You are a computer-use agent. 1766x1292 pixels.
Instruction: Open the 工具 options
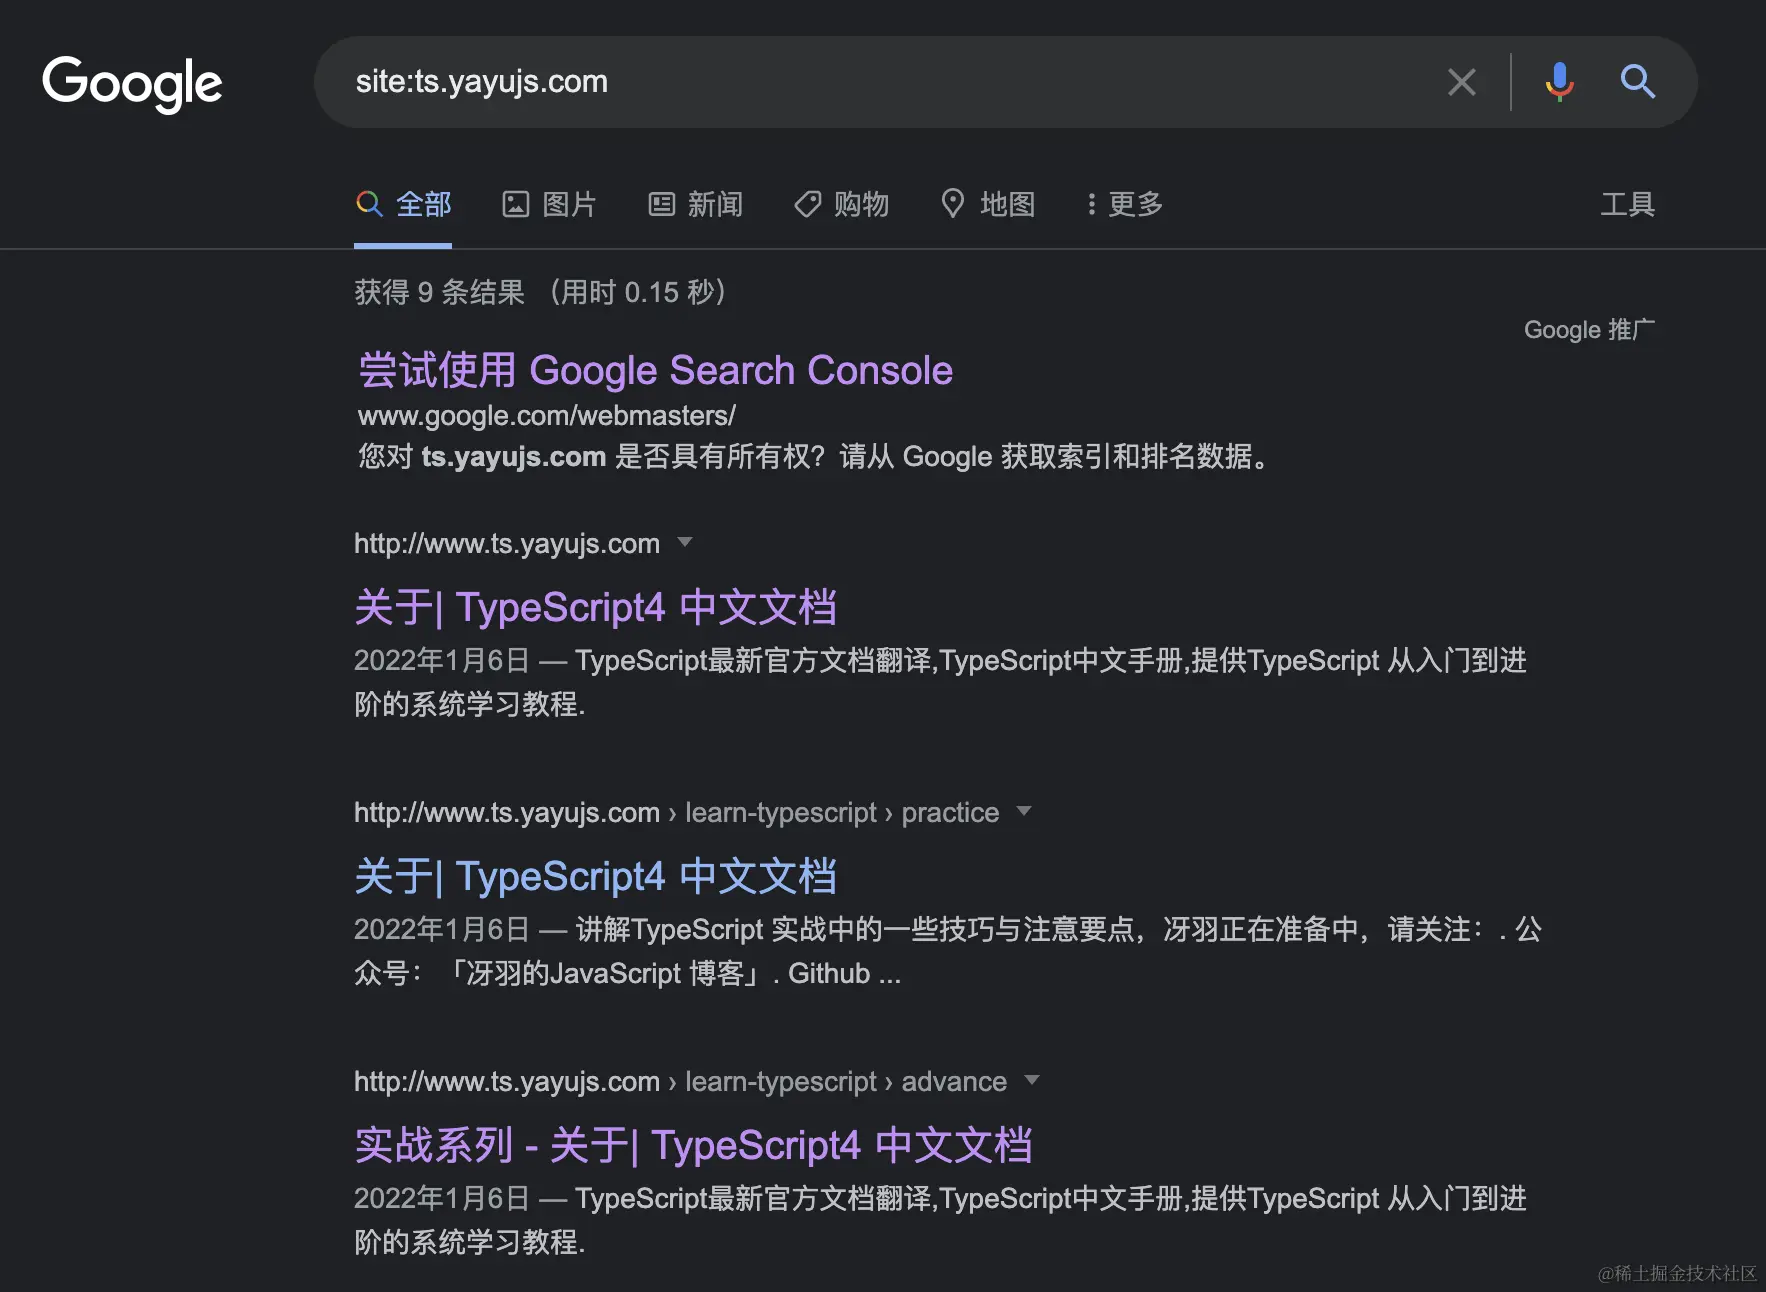point(1627,204)
